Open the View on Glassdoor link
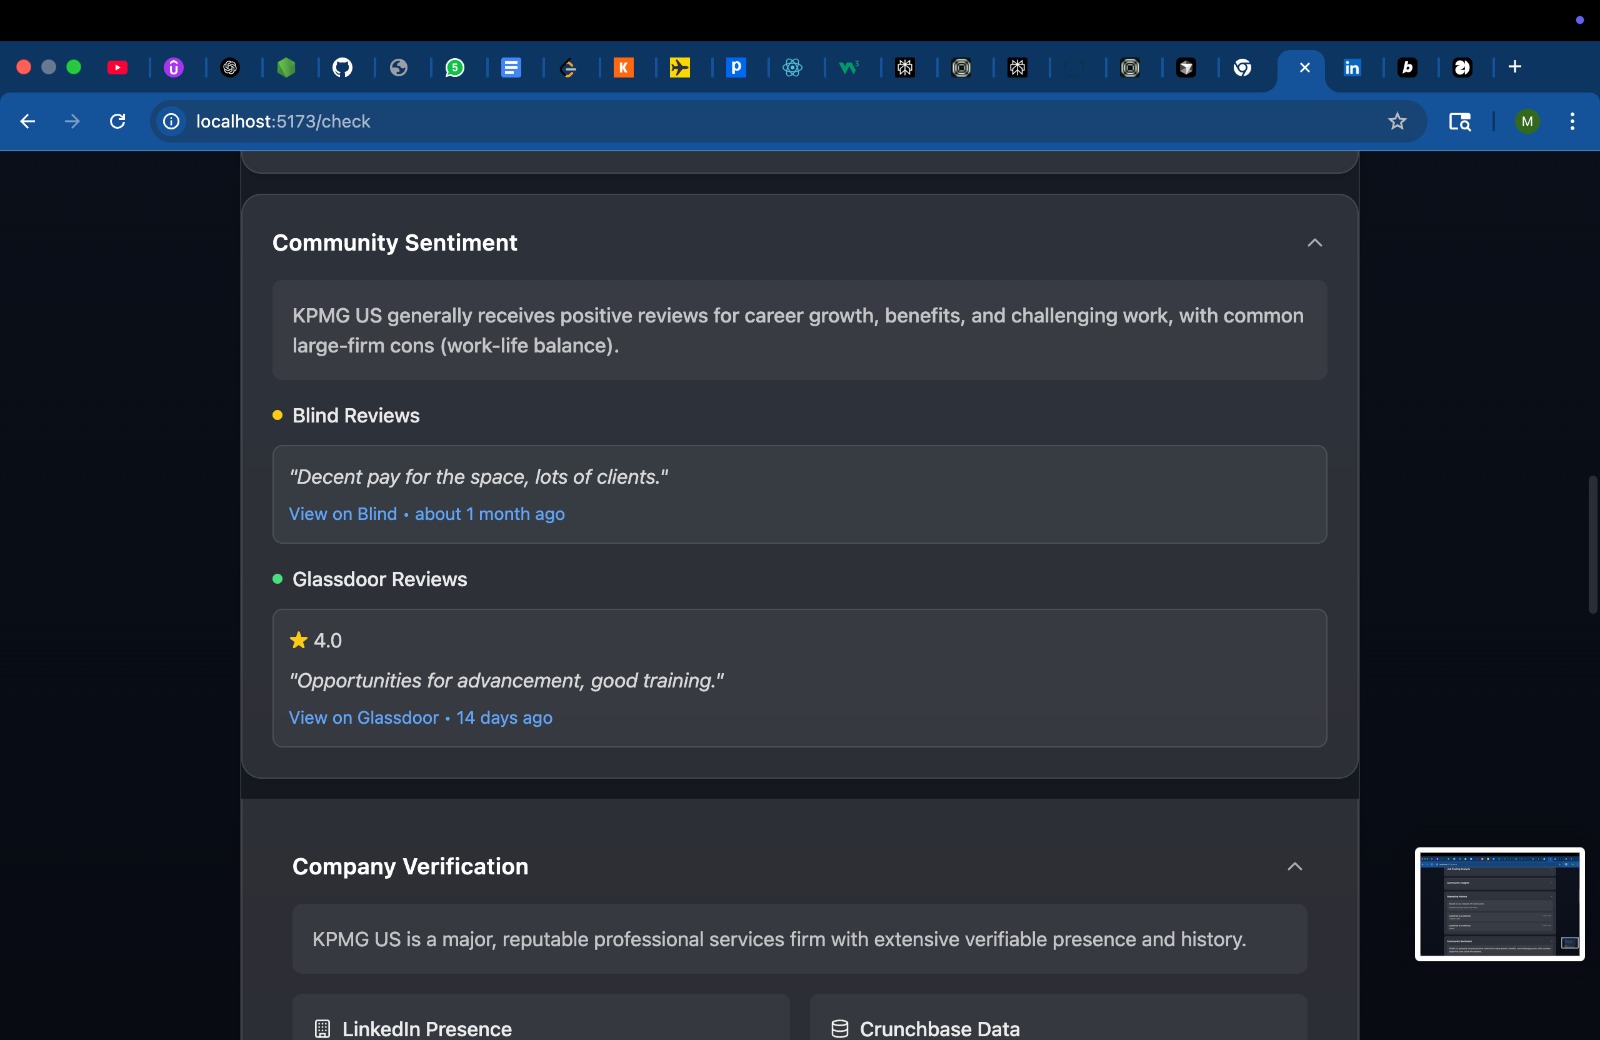 point(364,718)
